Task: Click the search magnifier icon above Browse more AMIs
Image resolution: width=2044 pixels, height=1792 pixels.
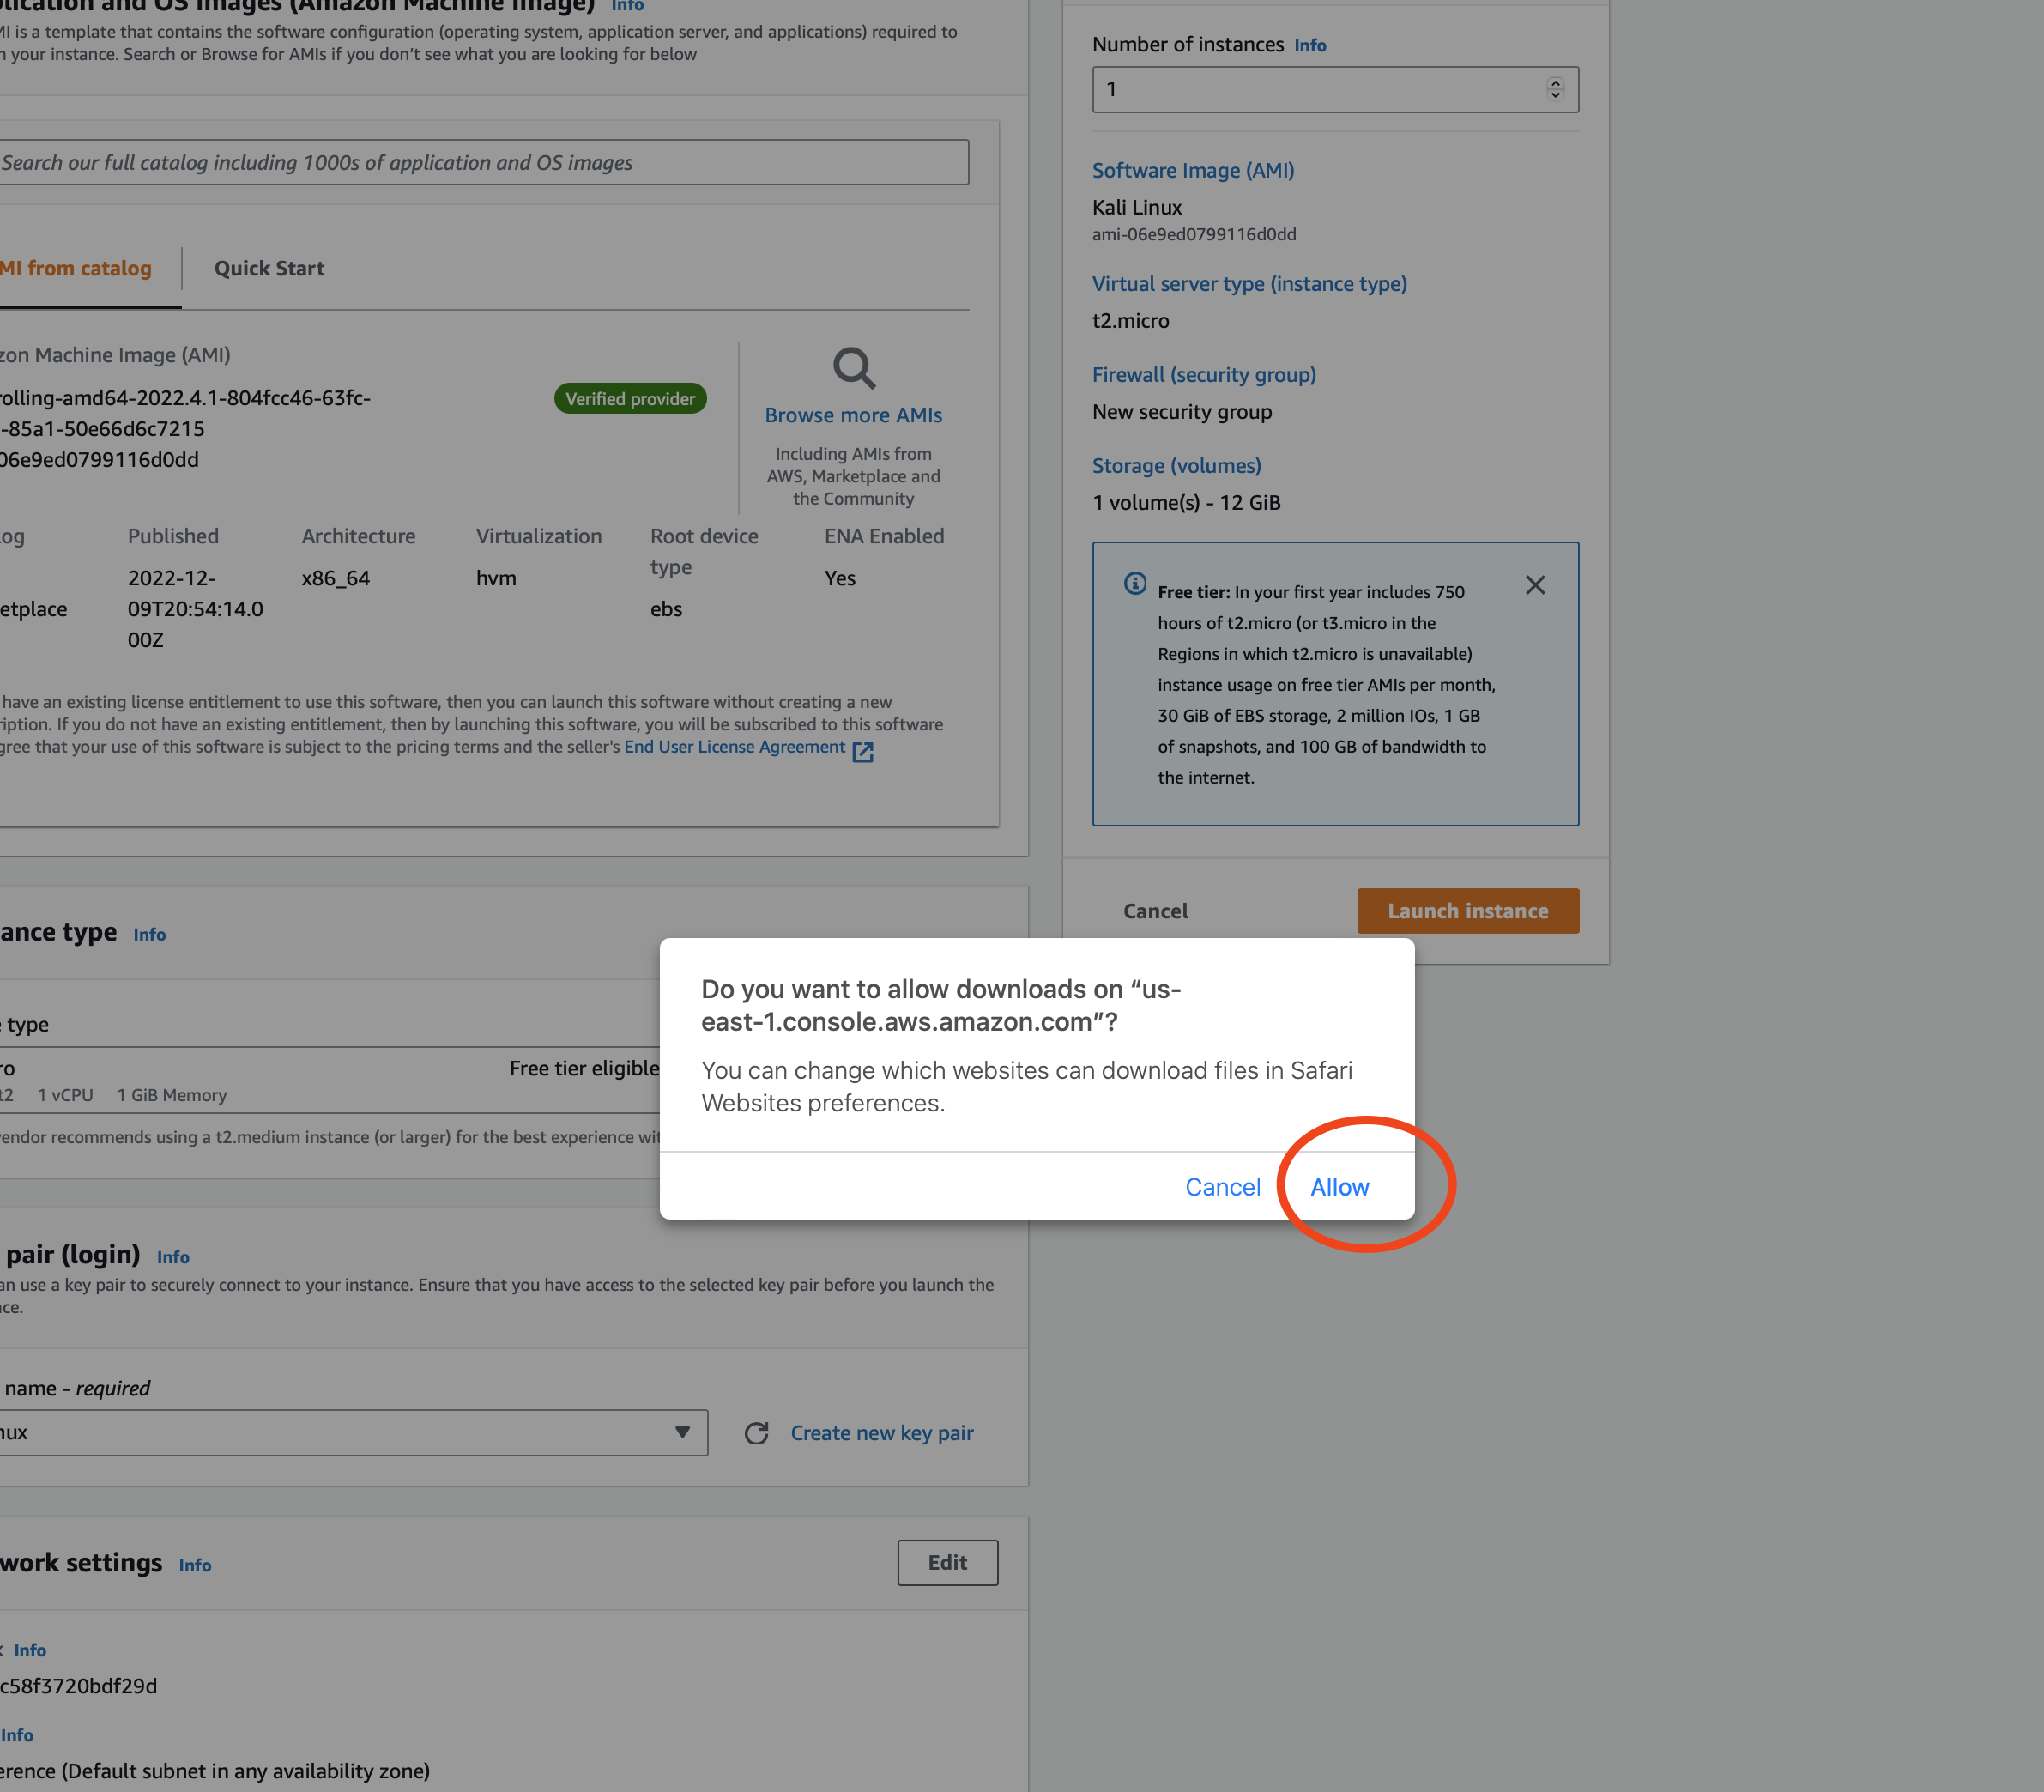Action: click(x=853, y=370)
